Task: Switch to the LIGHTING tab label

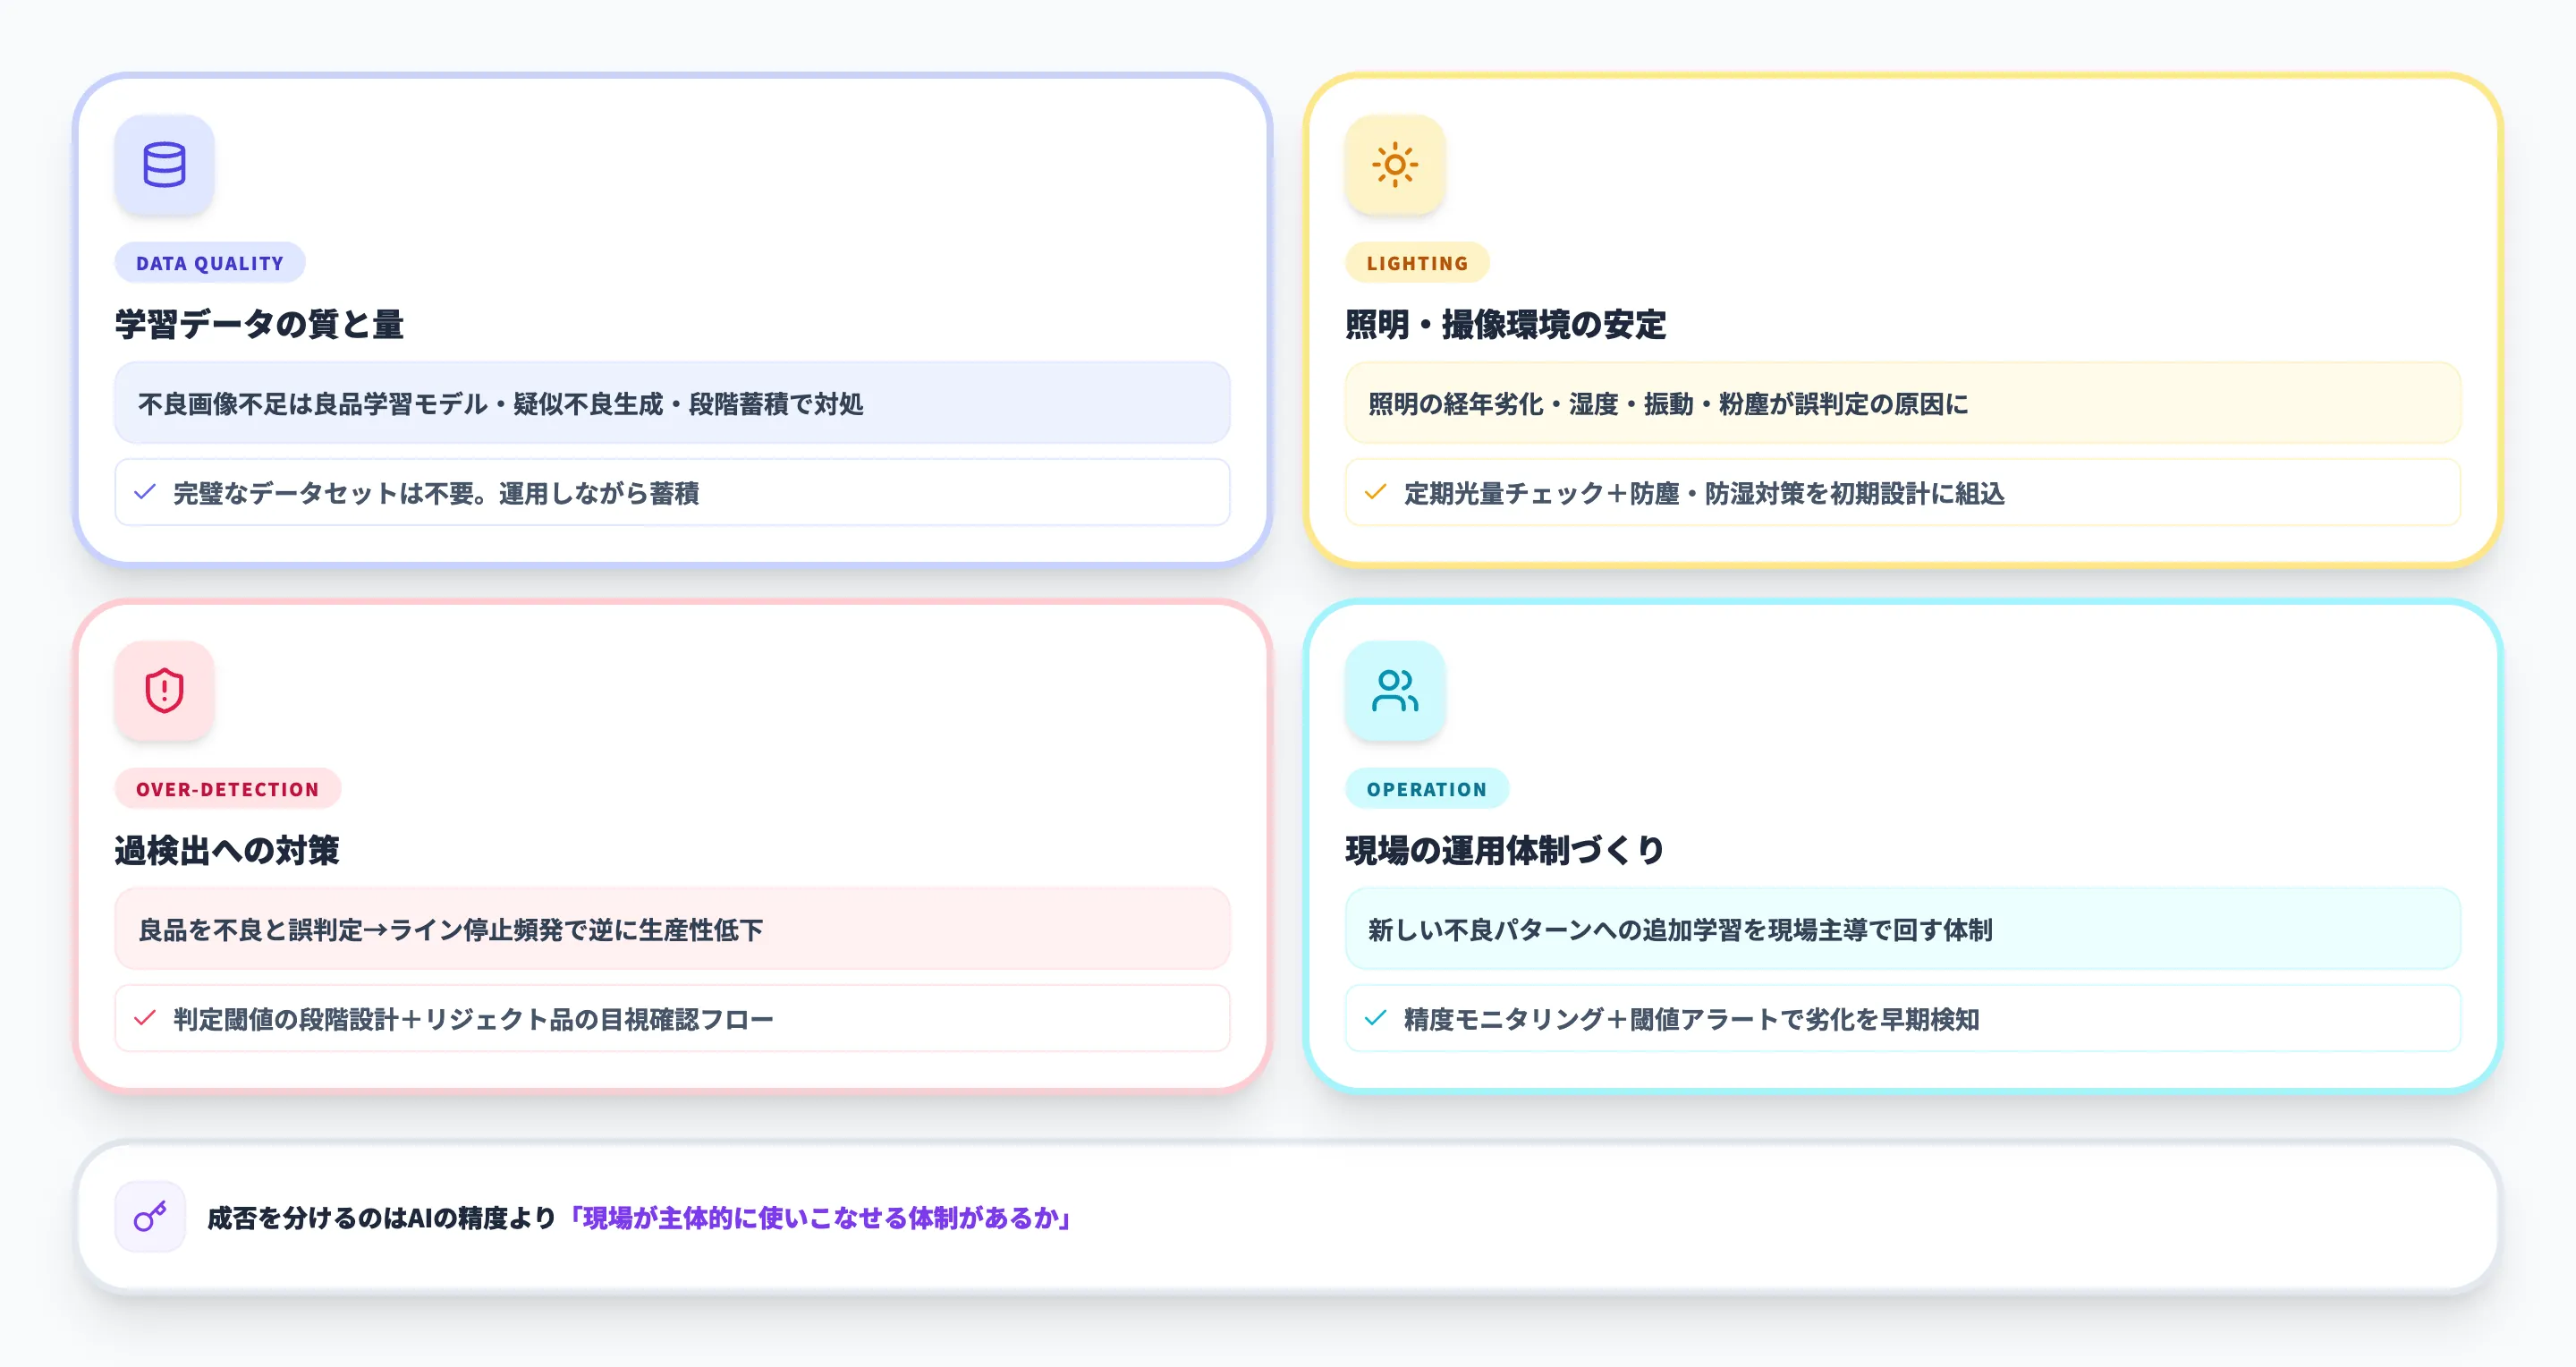Action: tap(1416, 262)
